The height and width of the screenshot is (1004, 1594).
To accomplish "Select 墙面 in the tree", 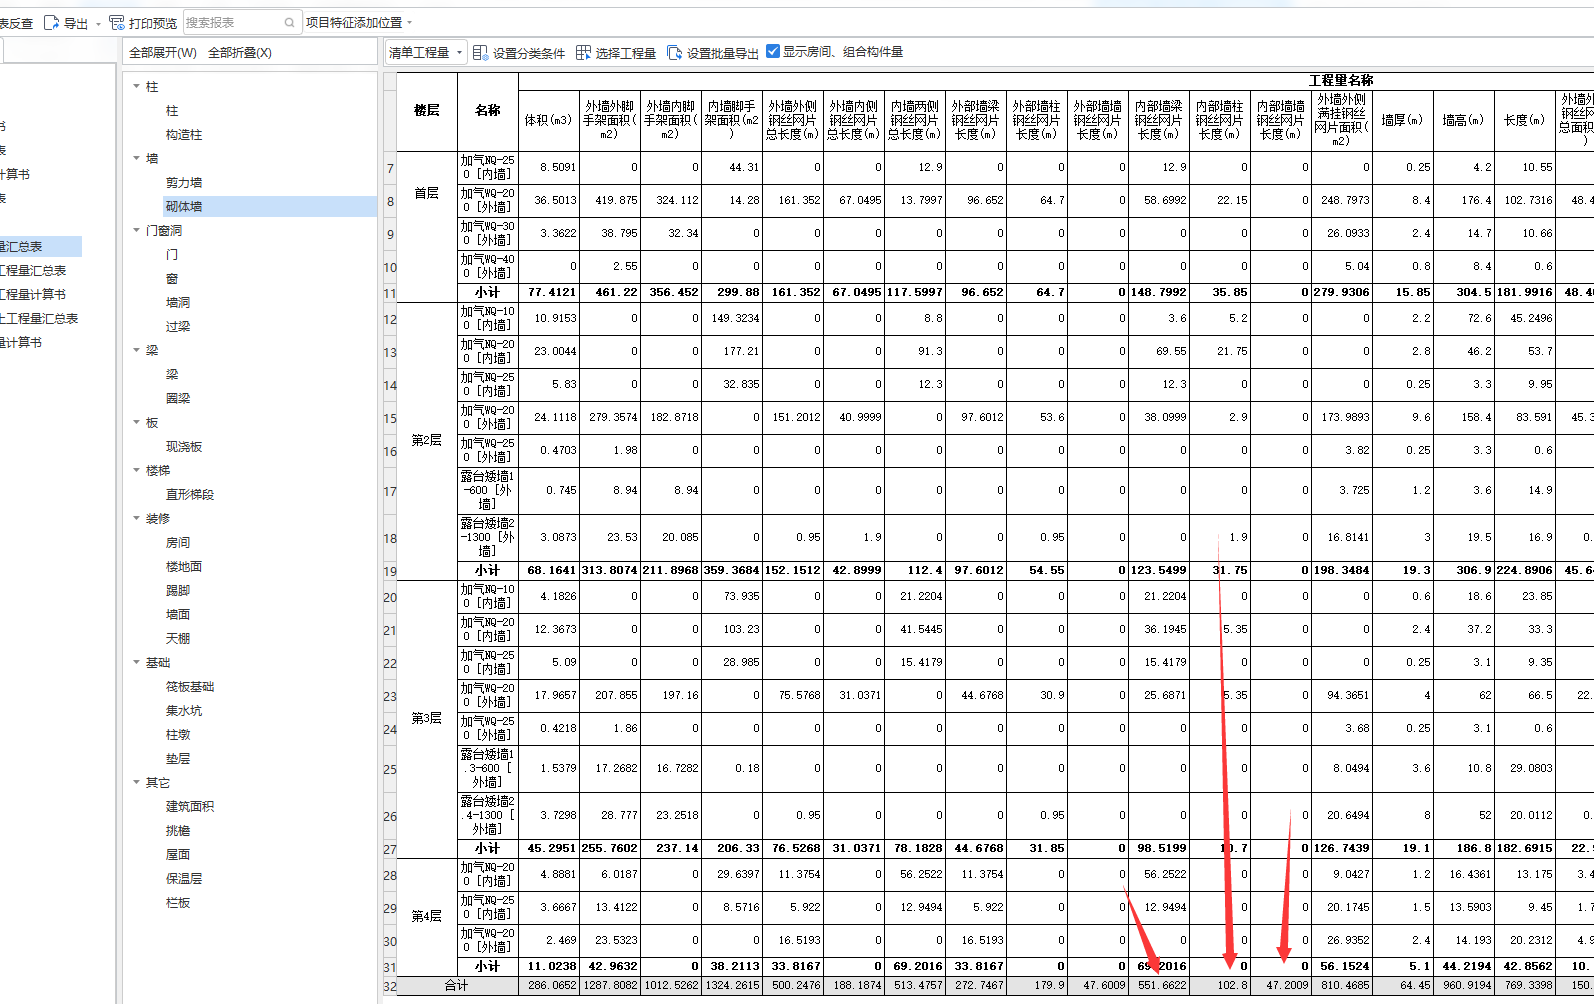I will (178, 614).
